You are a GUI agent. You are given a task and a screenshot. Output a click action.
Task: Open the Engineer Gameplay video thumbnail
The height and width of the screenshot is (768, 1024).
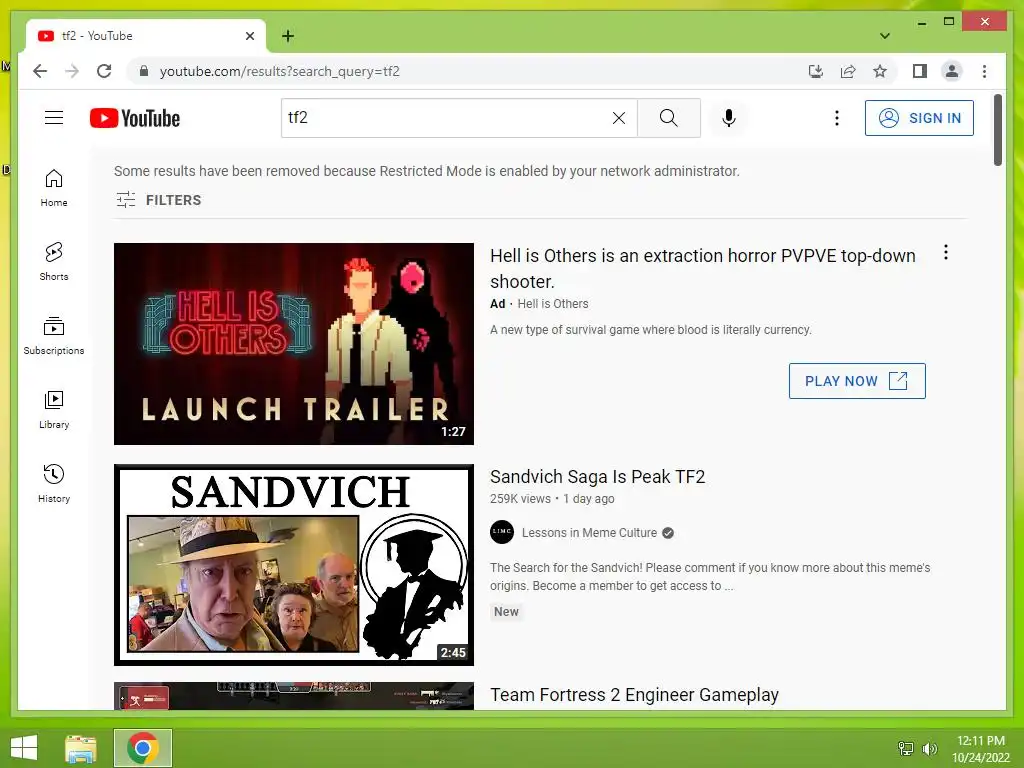click(x=294, y=696)
